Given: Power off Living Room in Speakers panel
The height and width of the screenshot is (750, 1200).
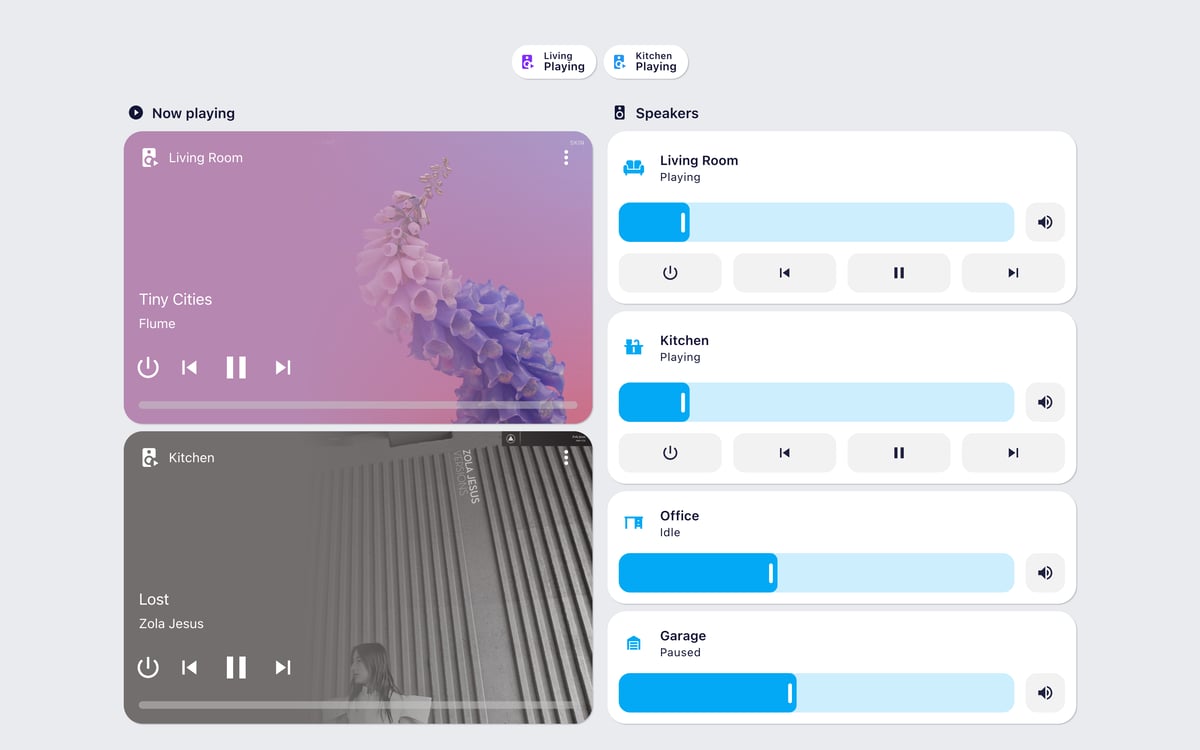Looking at the screenshot, I should pos(670,273).
